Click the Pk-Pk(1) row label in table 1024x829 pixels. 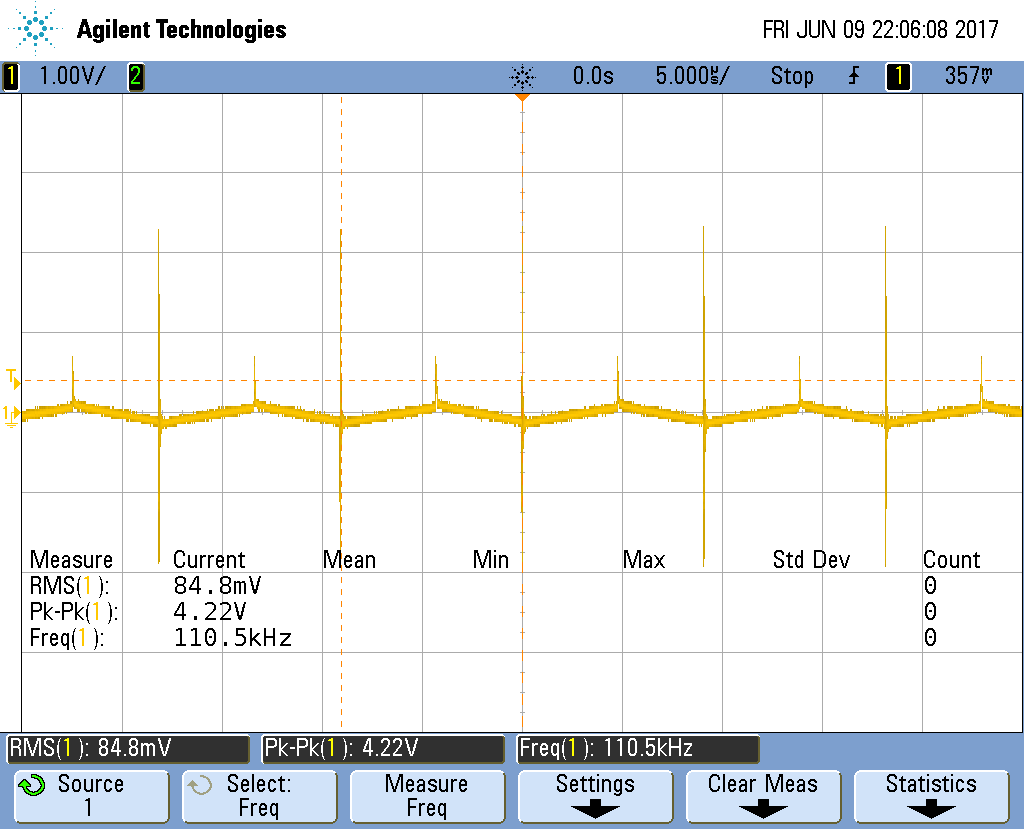pyautogui.click(x=74, y=612)
